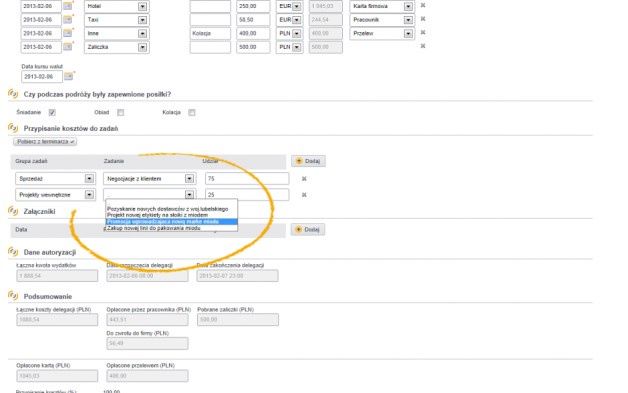Edit the 500.00 amount field
The image size is (628, 393).
[x=253, y=47]
